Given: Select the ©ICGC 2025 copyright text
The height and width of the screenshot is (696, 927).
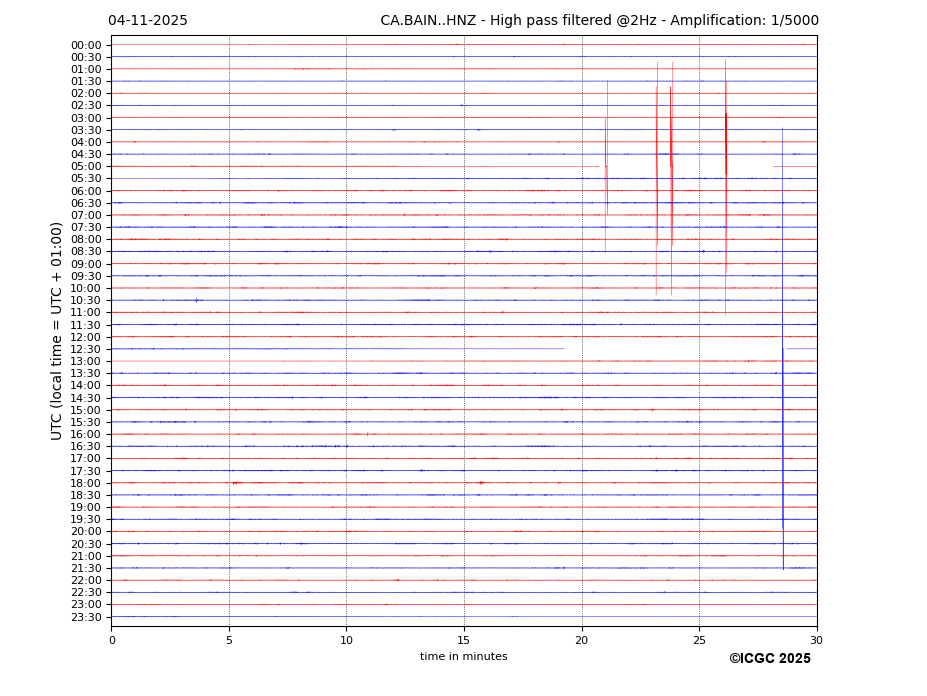Looking at the screenshot, I should point(769,659).
